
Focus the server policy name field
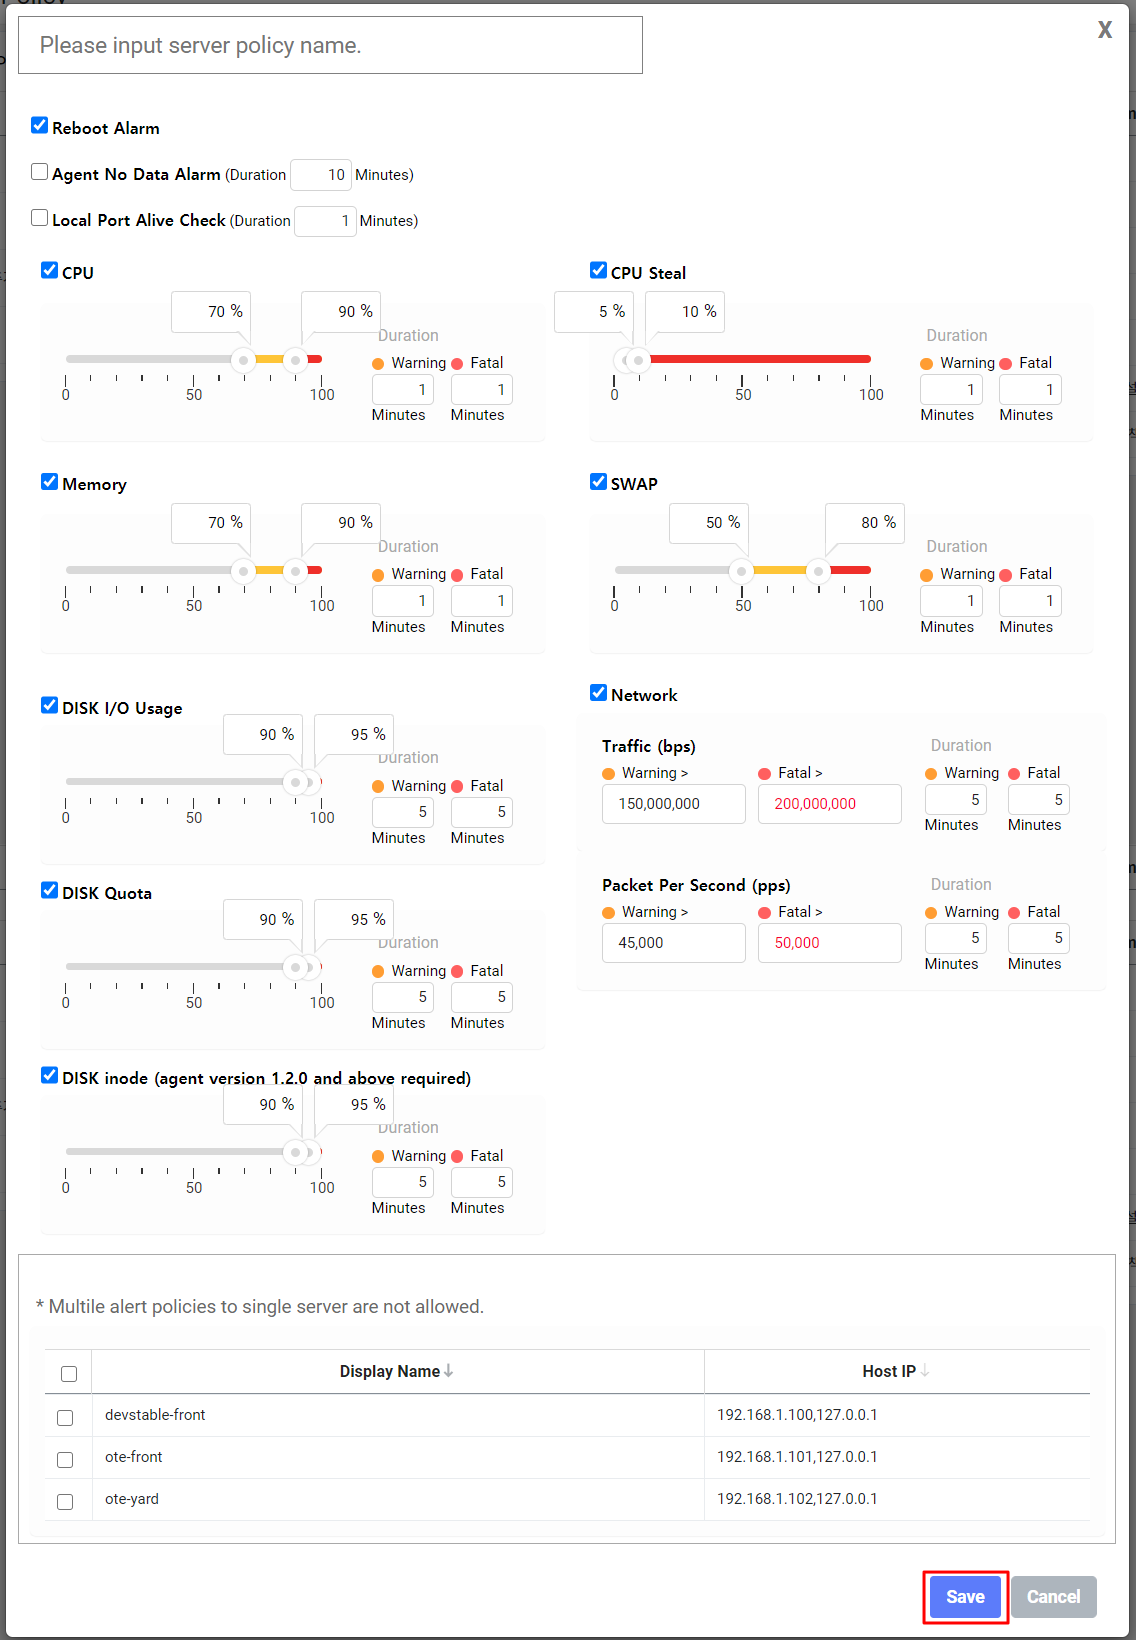click(x=330, y=45)
